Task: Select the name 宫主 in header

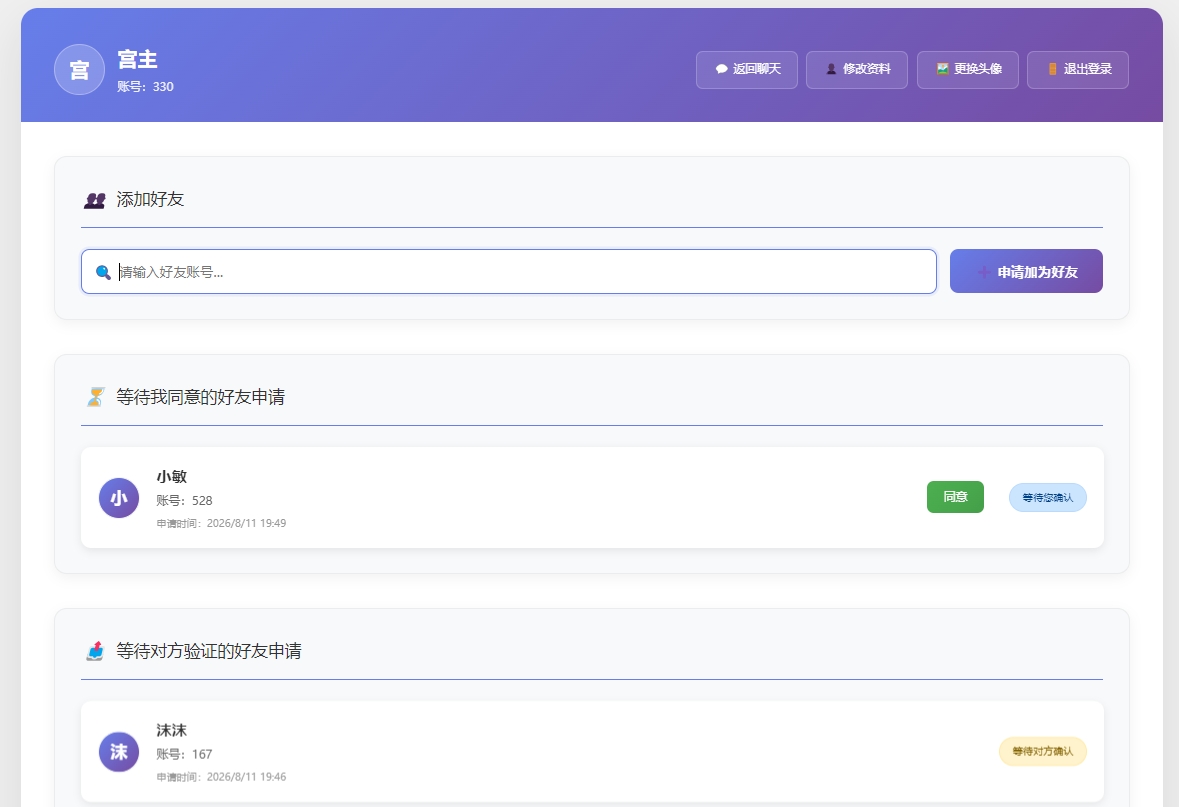Action: tap(138, 59)
